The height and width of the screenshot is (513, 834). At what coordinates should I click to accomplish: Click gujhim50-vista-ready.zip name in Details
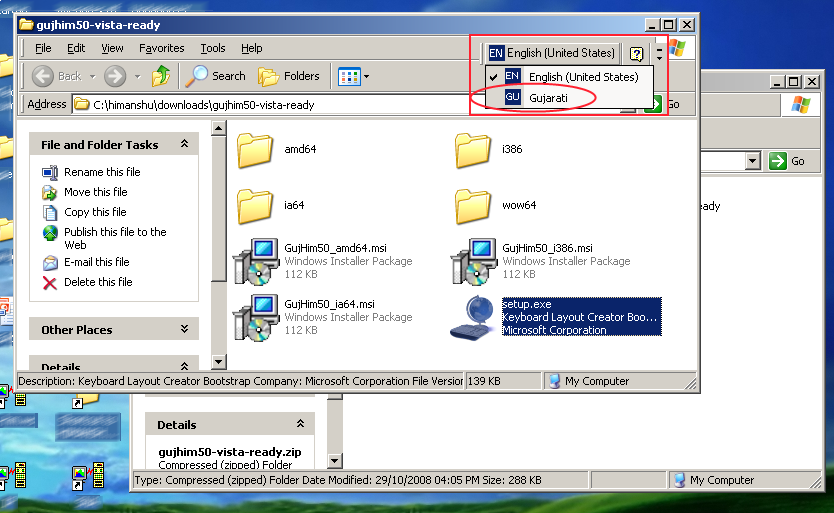(230, 452)
